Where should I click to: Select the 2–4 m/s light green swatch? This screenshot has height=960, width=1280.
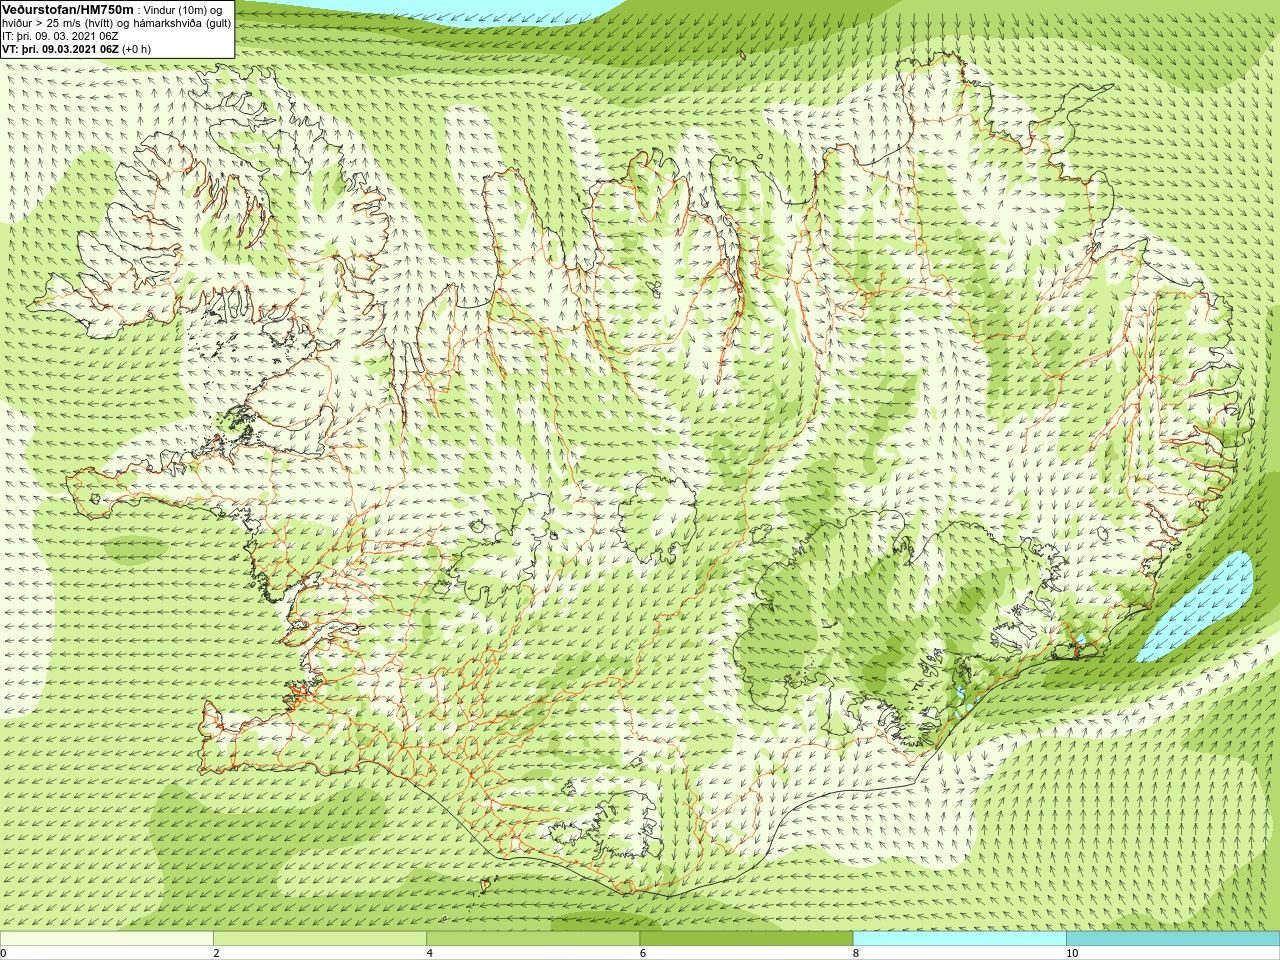pyautogui.click(x=320, y=939)
